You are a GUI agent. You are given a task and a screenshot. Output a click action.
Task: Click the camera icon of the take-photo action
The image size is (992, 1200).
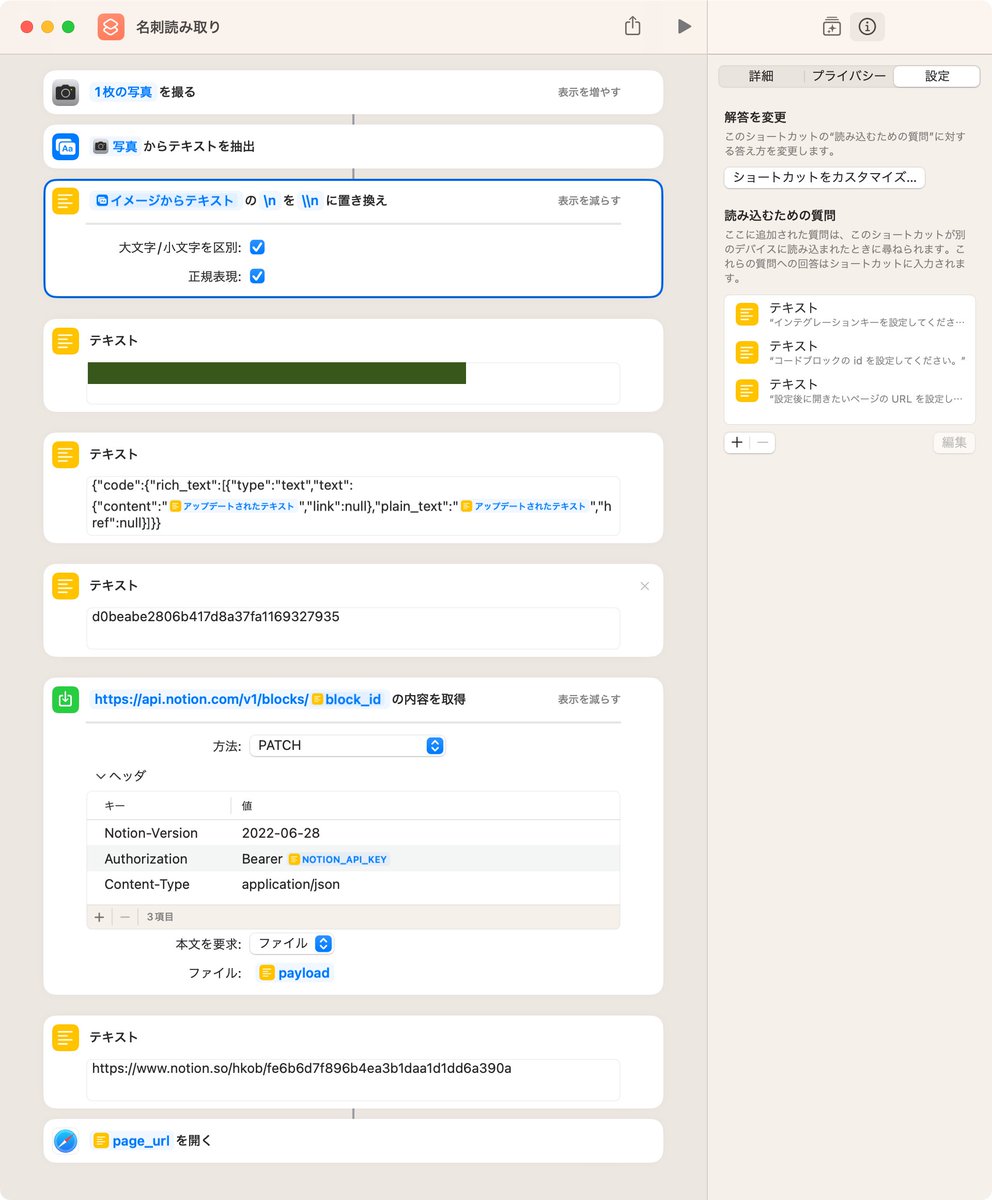66,92
